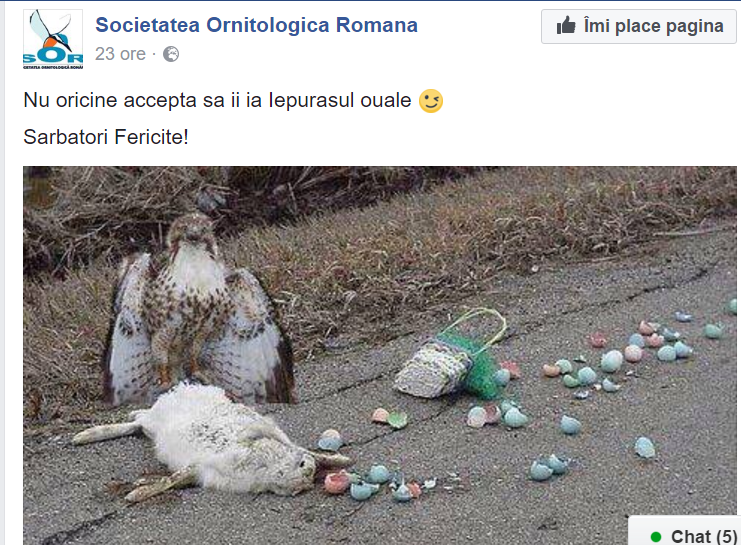Click the green online dot beside Chat
The height and width of the screenshot is (545, 741).
[656, 536]
